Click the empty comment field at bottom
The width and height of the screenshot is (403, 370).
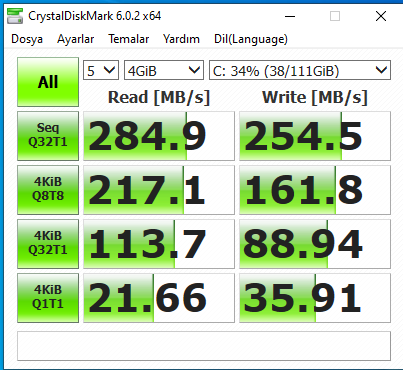click(204, 346)
